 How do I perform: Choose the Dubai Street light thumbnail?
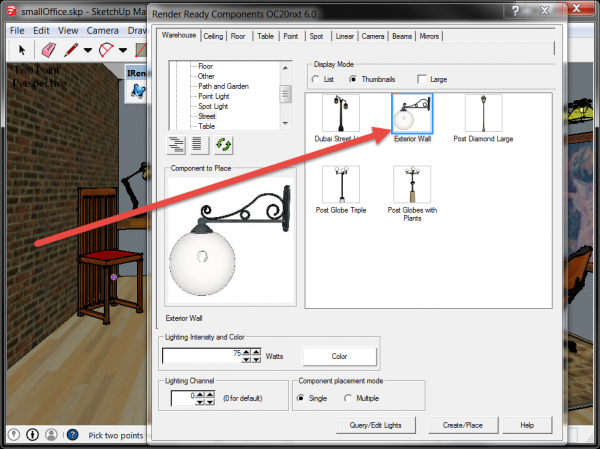click(x=341, y=113)
